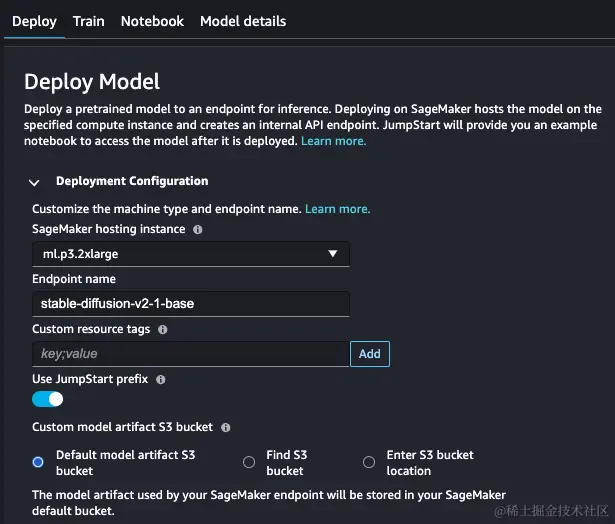Click info icon beside Use JumpStart prefix
This screenshot has width=615, height=524.
coord(161,379)
